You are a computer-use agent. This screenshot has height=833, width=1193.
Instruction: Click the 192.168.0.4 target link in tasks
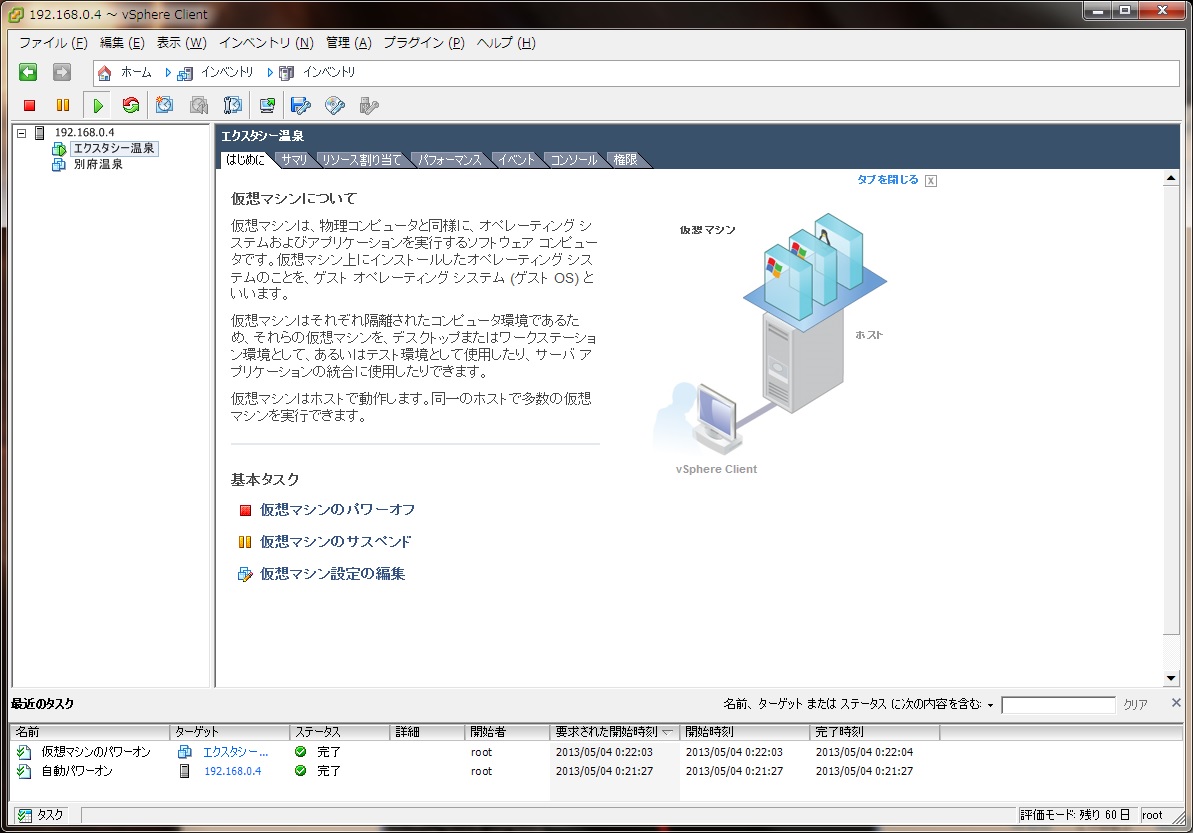(232, 771)
